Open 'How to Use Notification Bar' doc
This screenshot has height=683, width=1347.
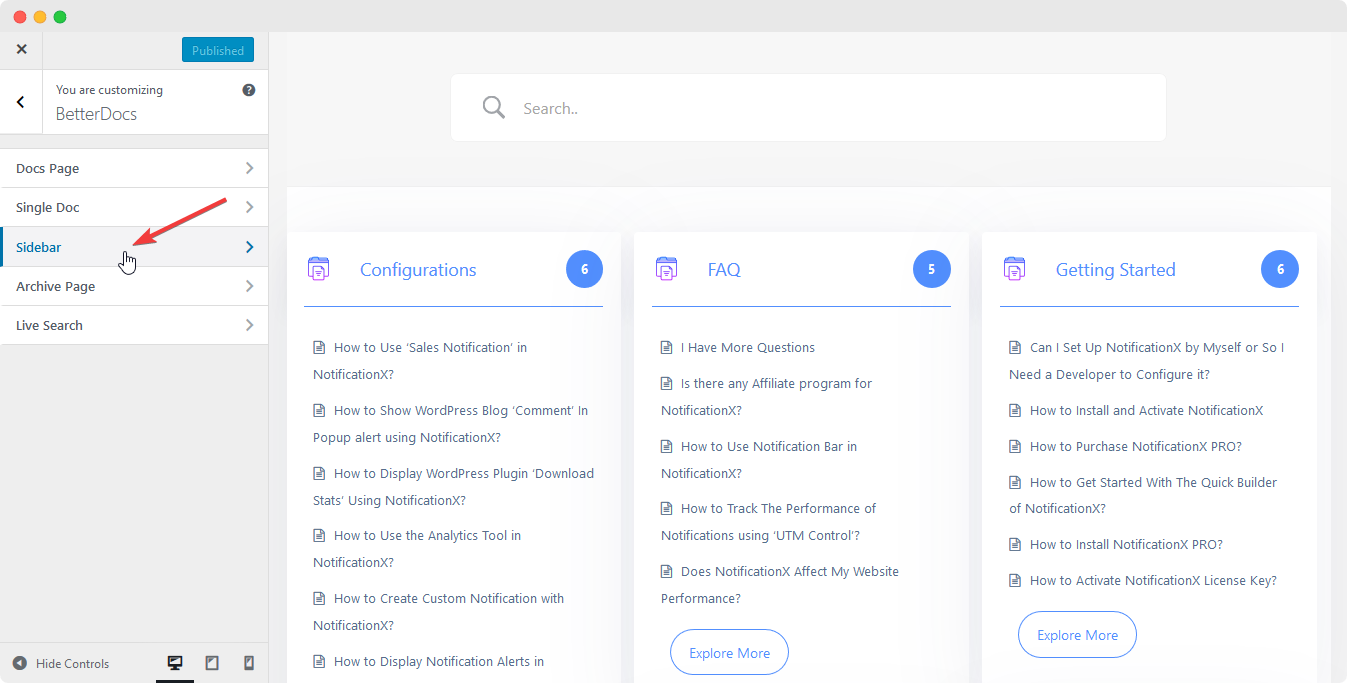(759, 460)
